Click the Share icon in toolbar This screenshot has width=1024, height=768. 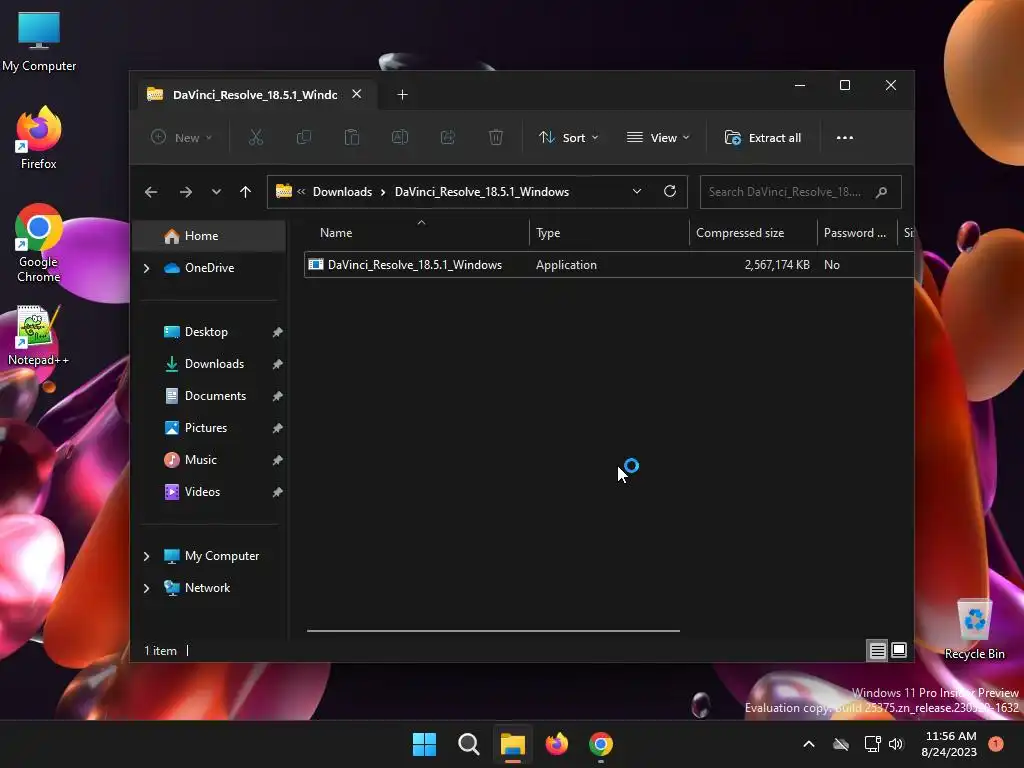click(448, 138)
